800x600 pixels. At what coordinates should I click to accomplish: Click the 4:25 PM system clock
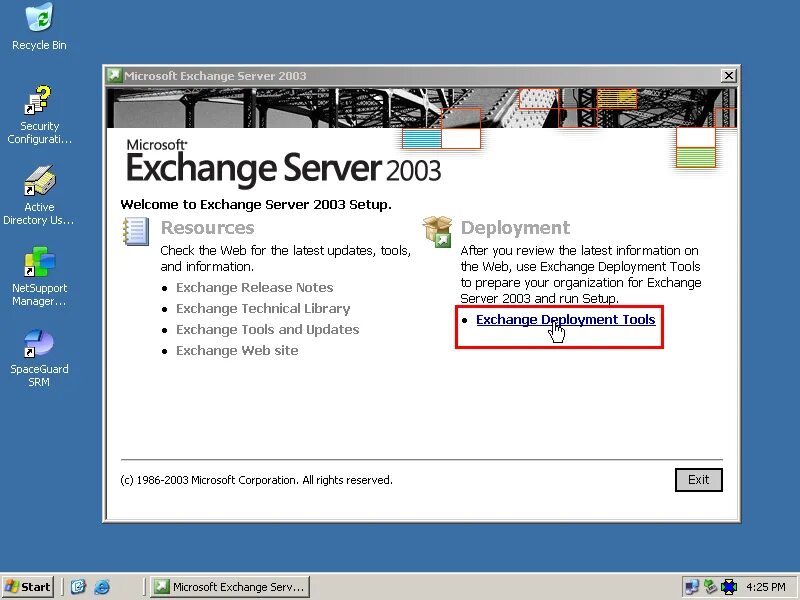click(x=765, y=587)
